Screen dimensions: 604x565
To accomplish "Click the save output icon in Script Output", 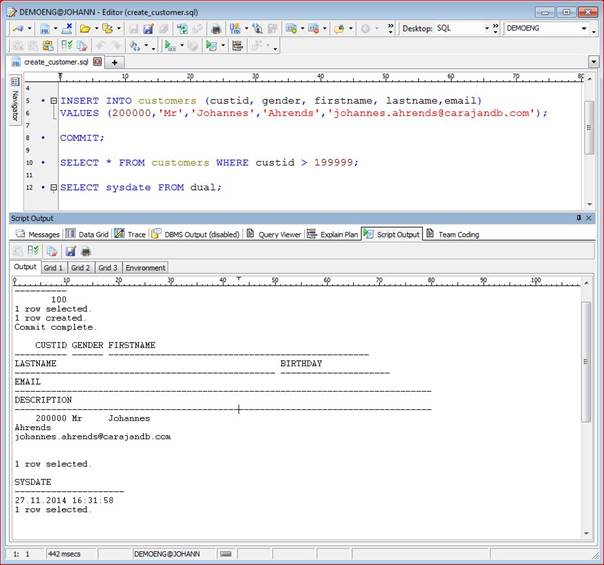I will pyautogui.click(x=69, y=251).
